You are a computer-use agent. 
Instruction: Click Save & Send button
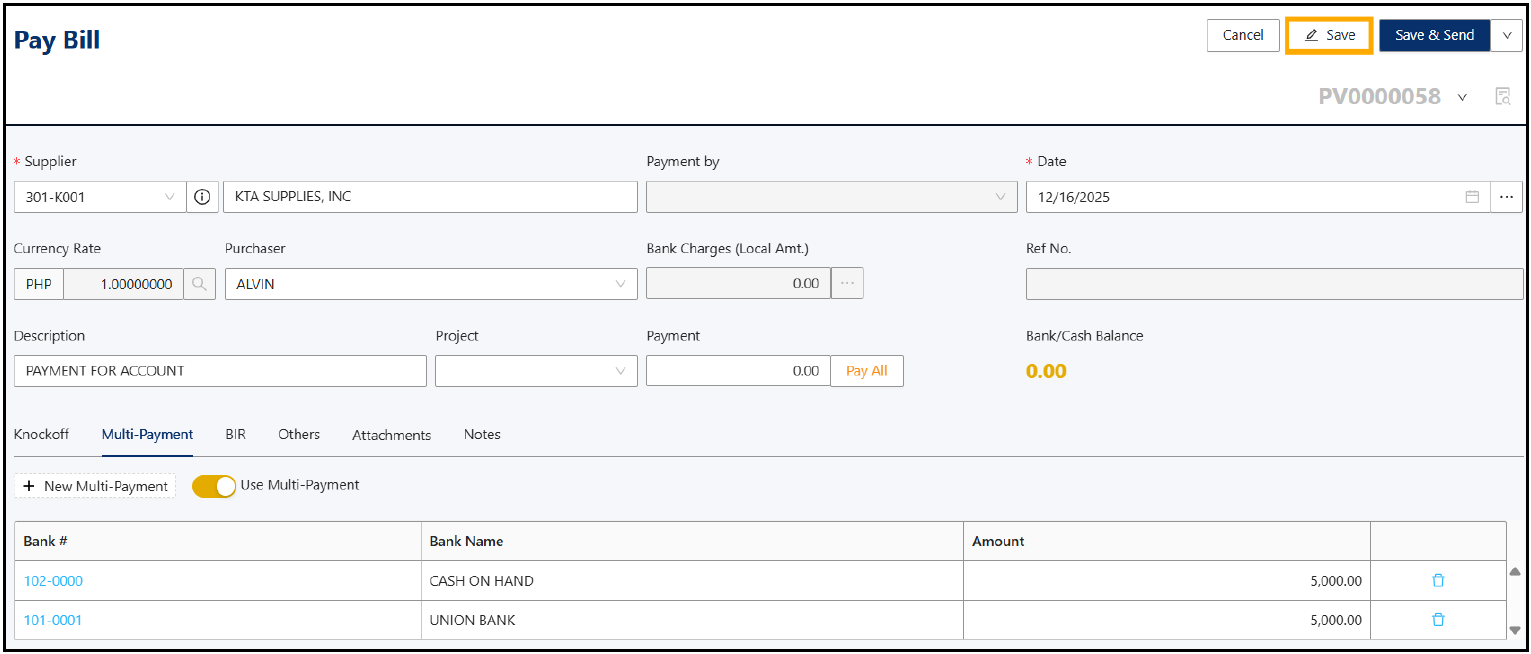1434,35
